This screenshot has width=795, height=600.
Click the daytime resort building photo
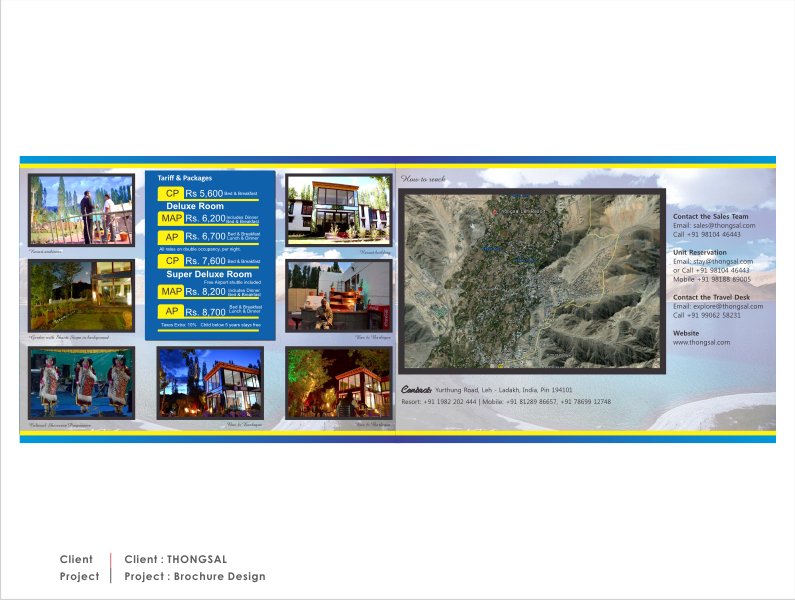pos(338,210)
